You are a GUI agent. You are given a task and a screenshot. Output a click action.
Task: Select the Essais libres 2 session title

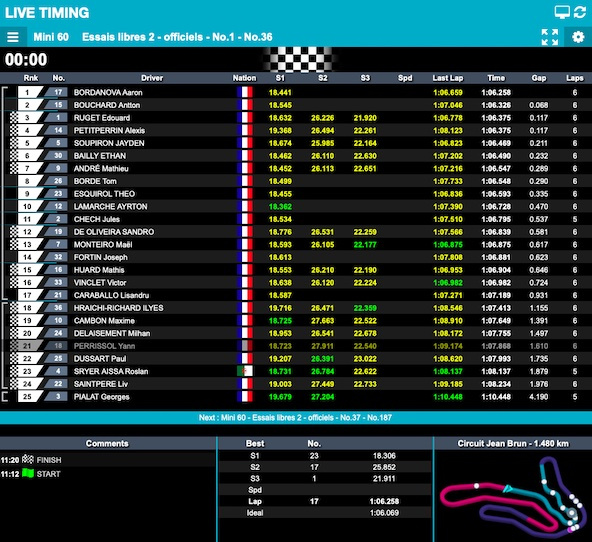177,37
